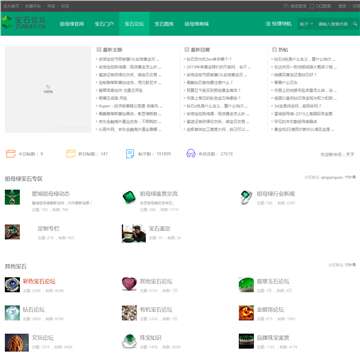Screen dimensions: 360x360
Task: Click the 珠宝知识 ring icon
Action: pos(129,341)
